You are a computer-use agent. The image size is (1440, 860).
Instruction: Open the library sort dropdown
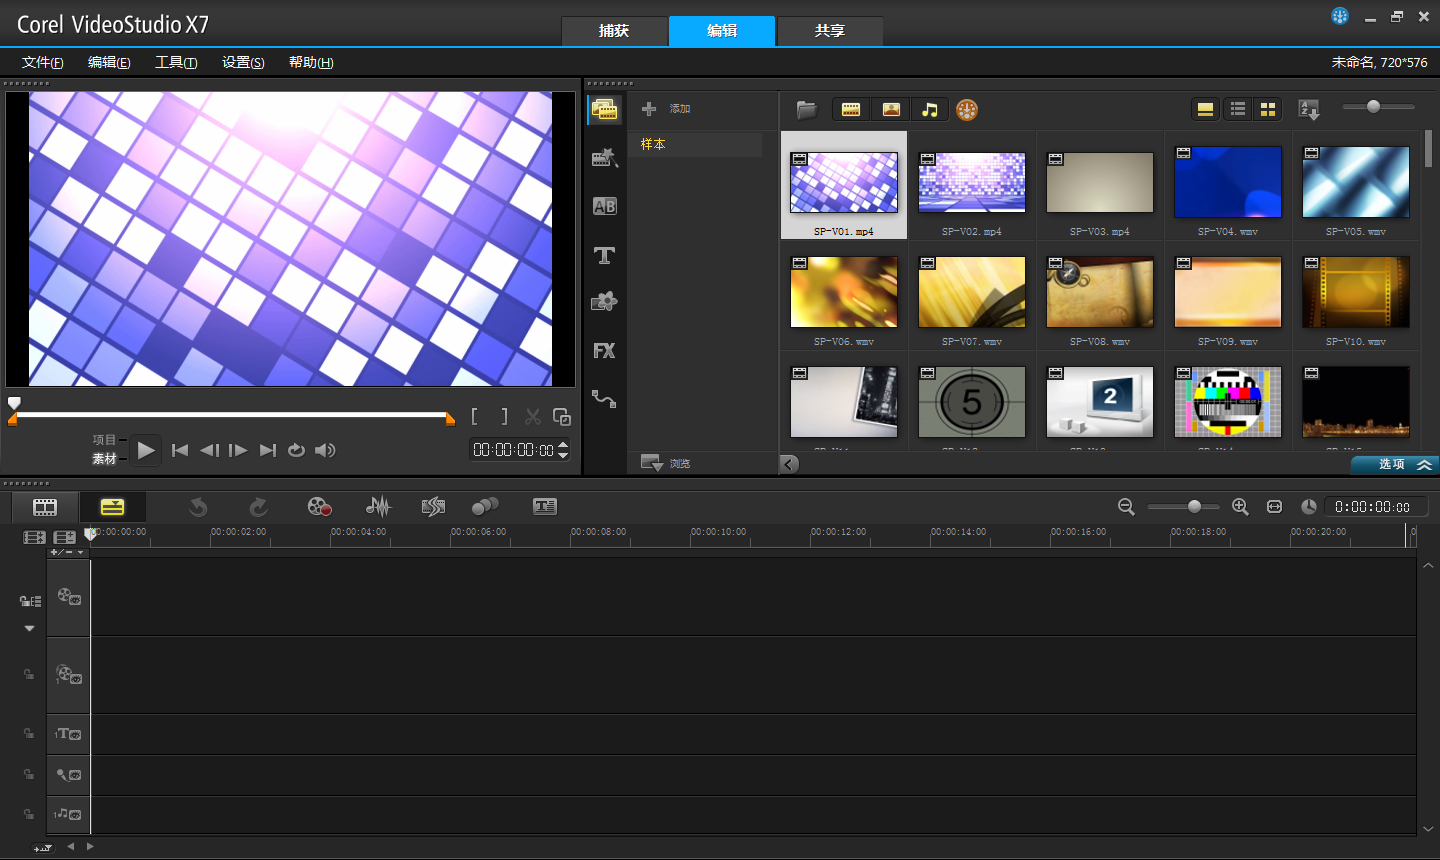tap(1308, 110)
